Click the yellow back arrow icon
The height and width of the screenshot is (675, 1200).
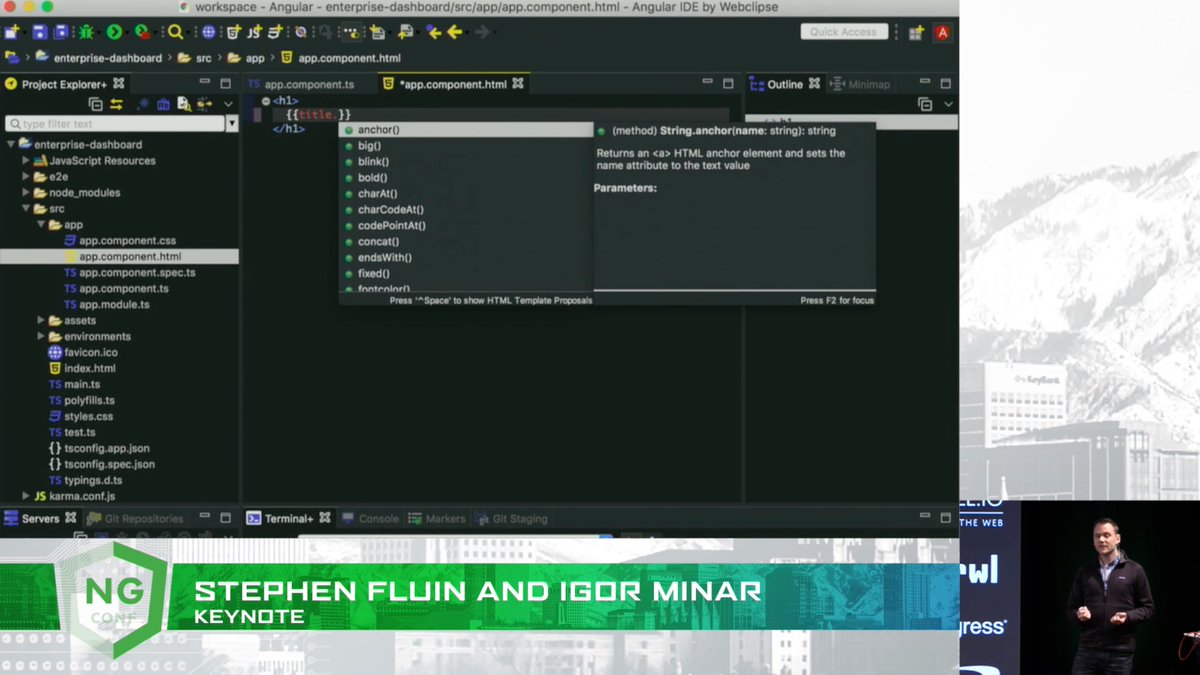pos(456,32)
